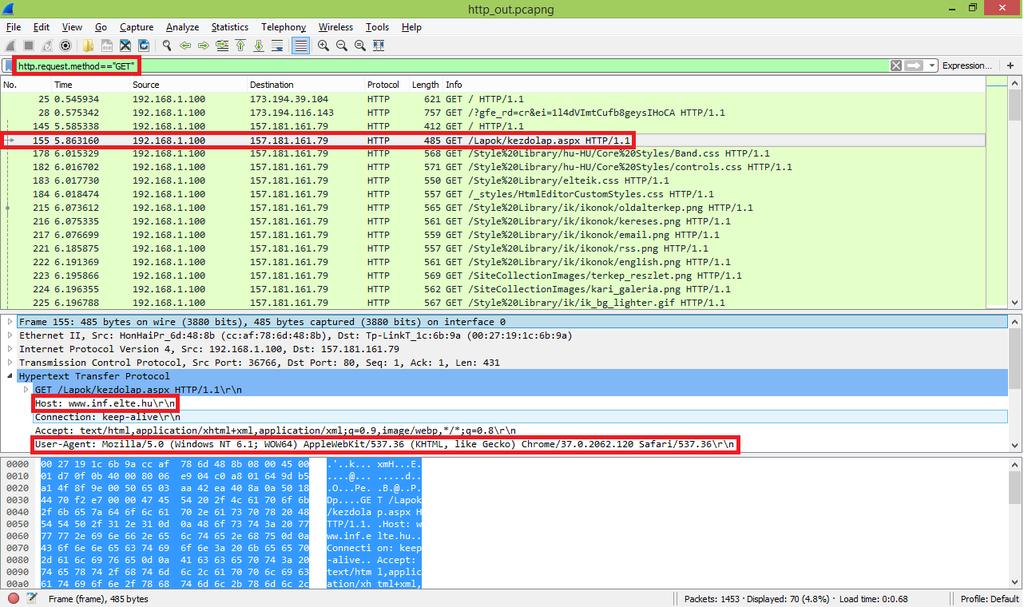Viewport: 1024px width, 607px height.
Task: Click the open capture file folder icon
Action: pyautogui.click(x=88, y=46)
